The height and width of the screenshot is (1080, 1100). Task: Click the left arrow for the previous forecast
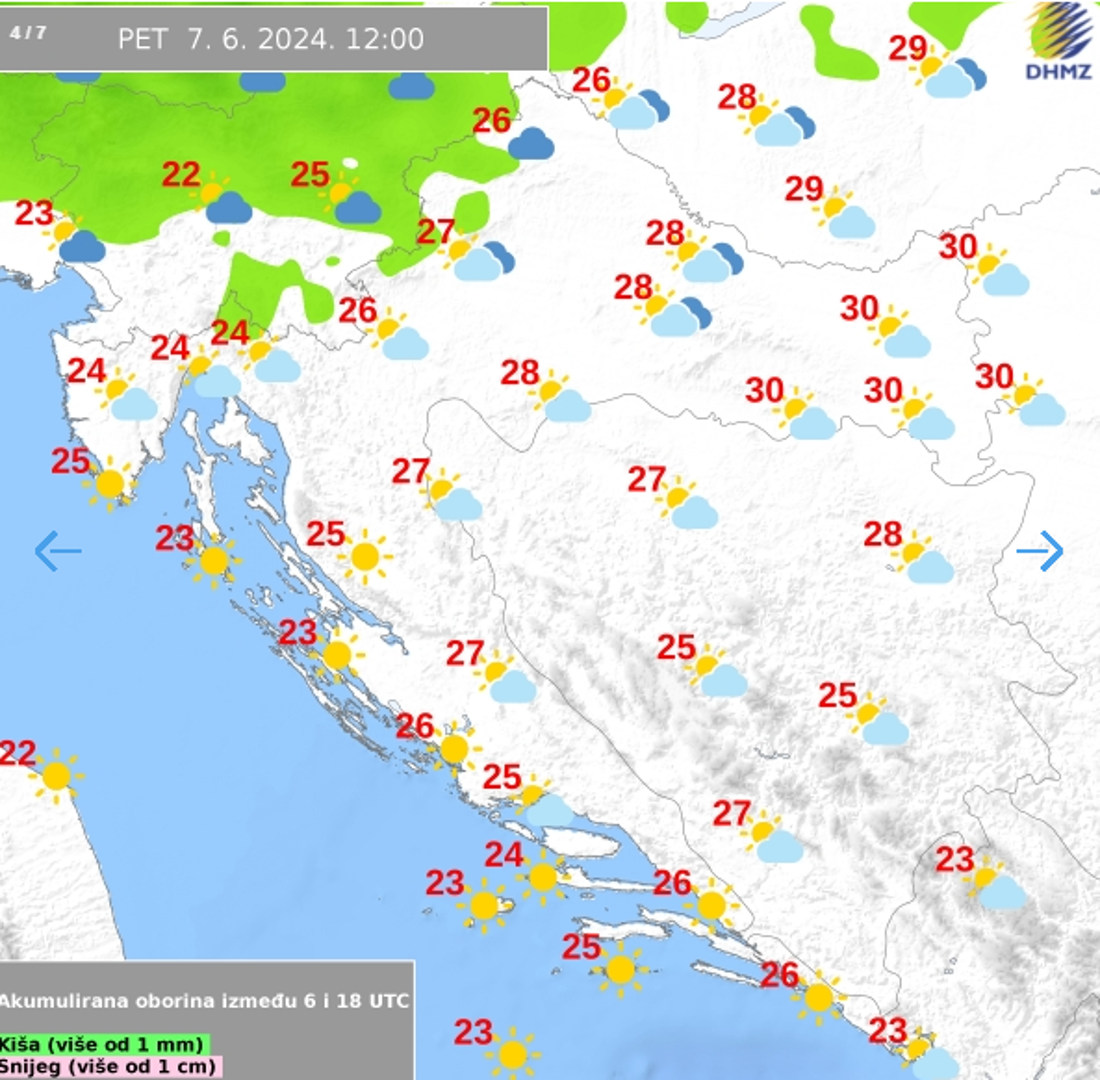[x=57, y=551]
